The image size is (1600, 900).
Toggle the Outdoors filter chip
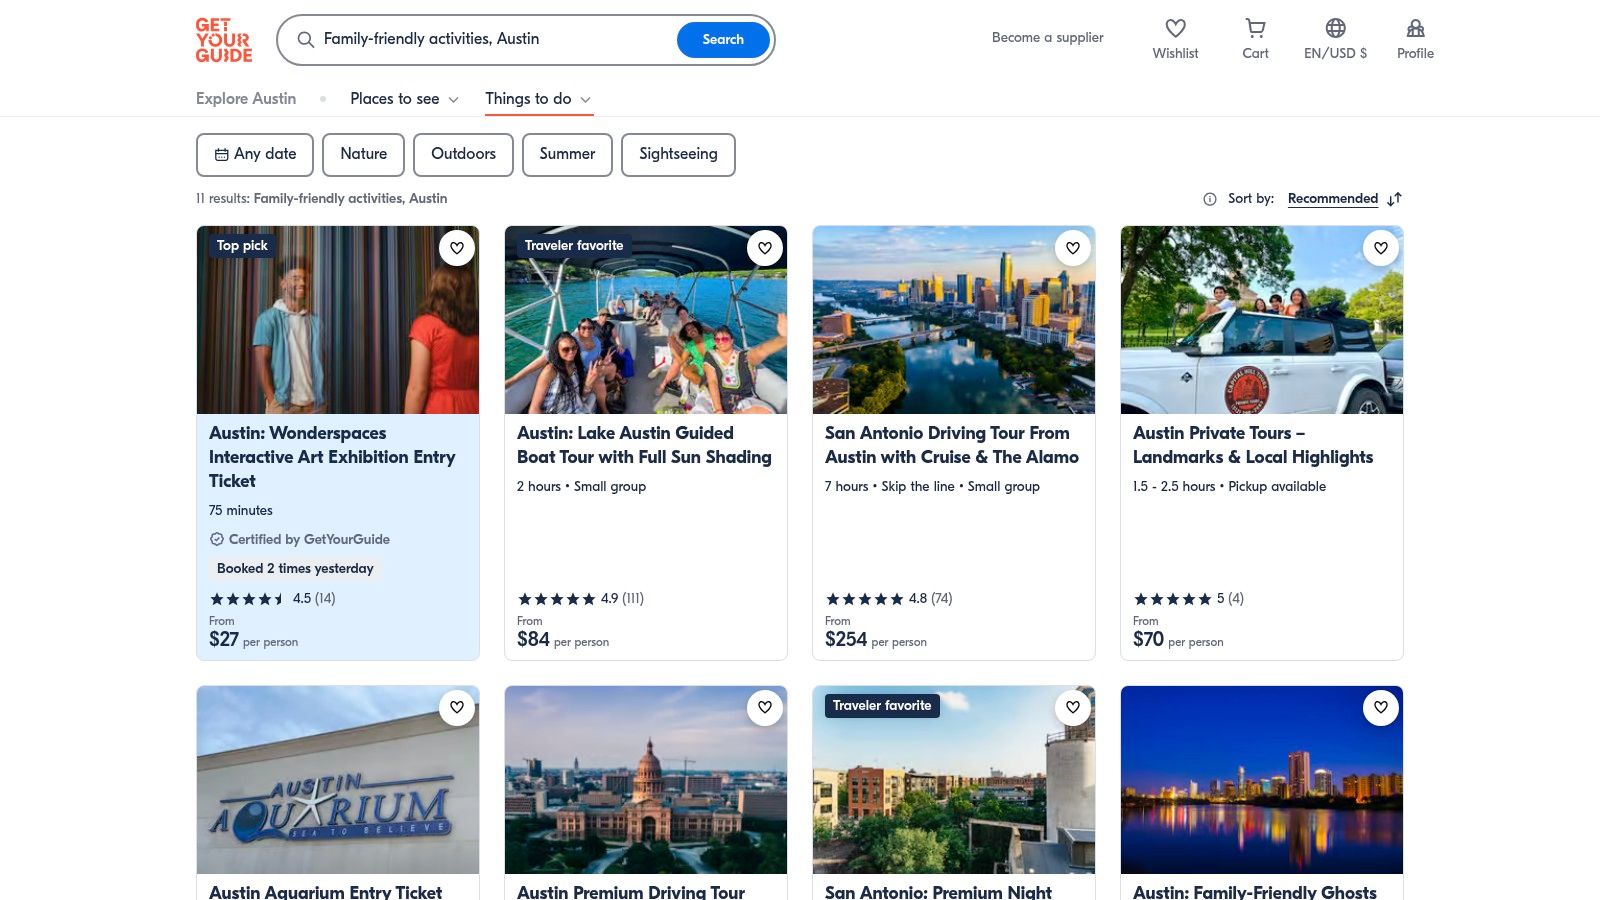click(x=463, y=154)
